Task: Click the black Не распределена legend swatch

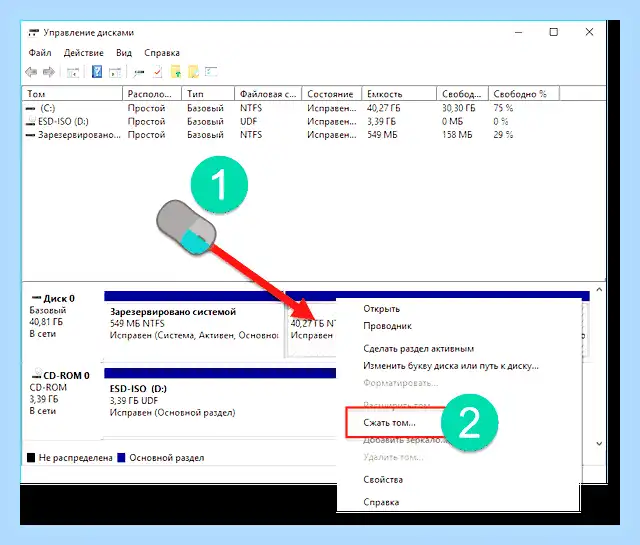Action: tap(31, 458)
